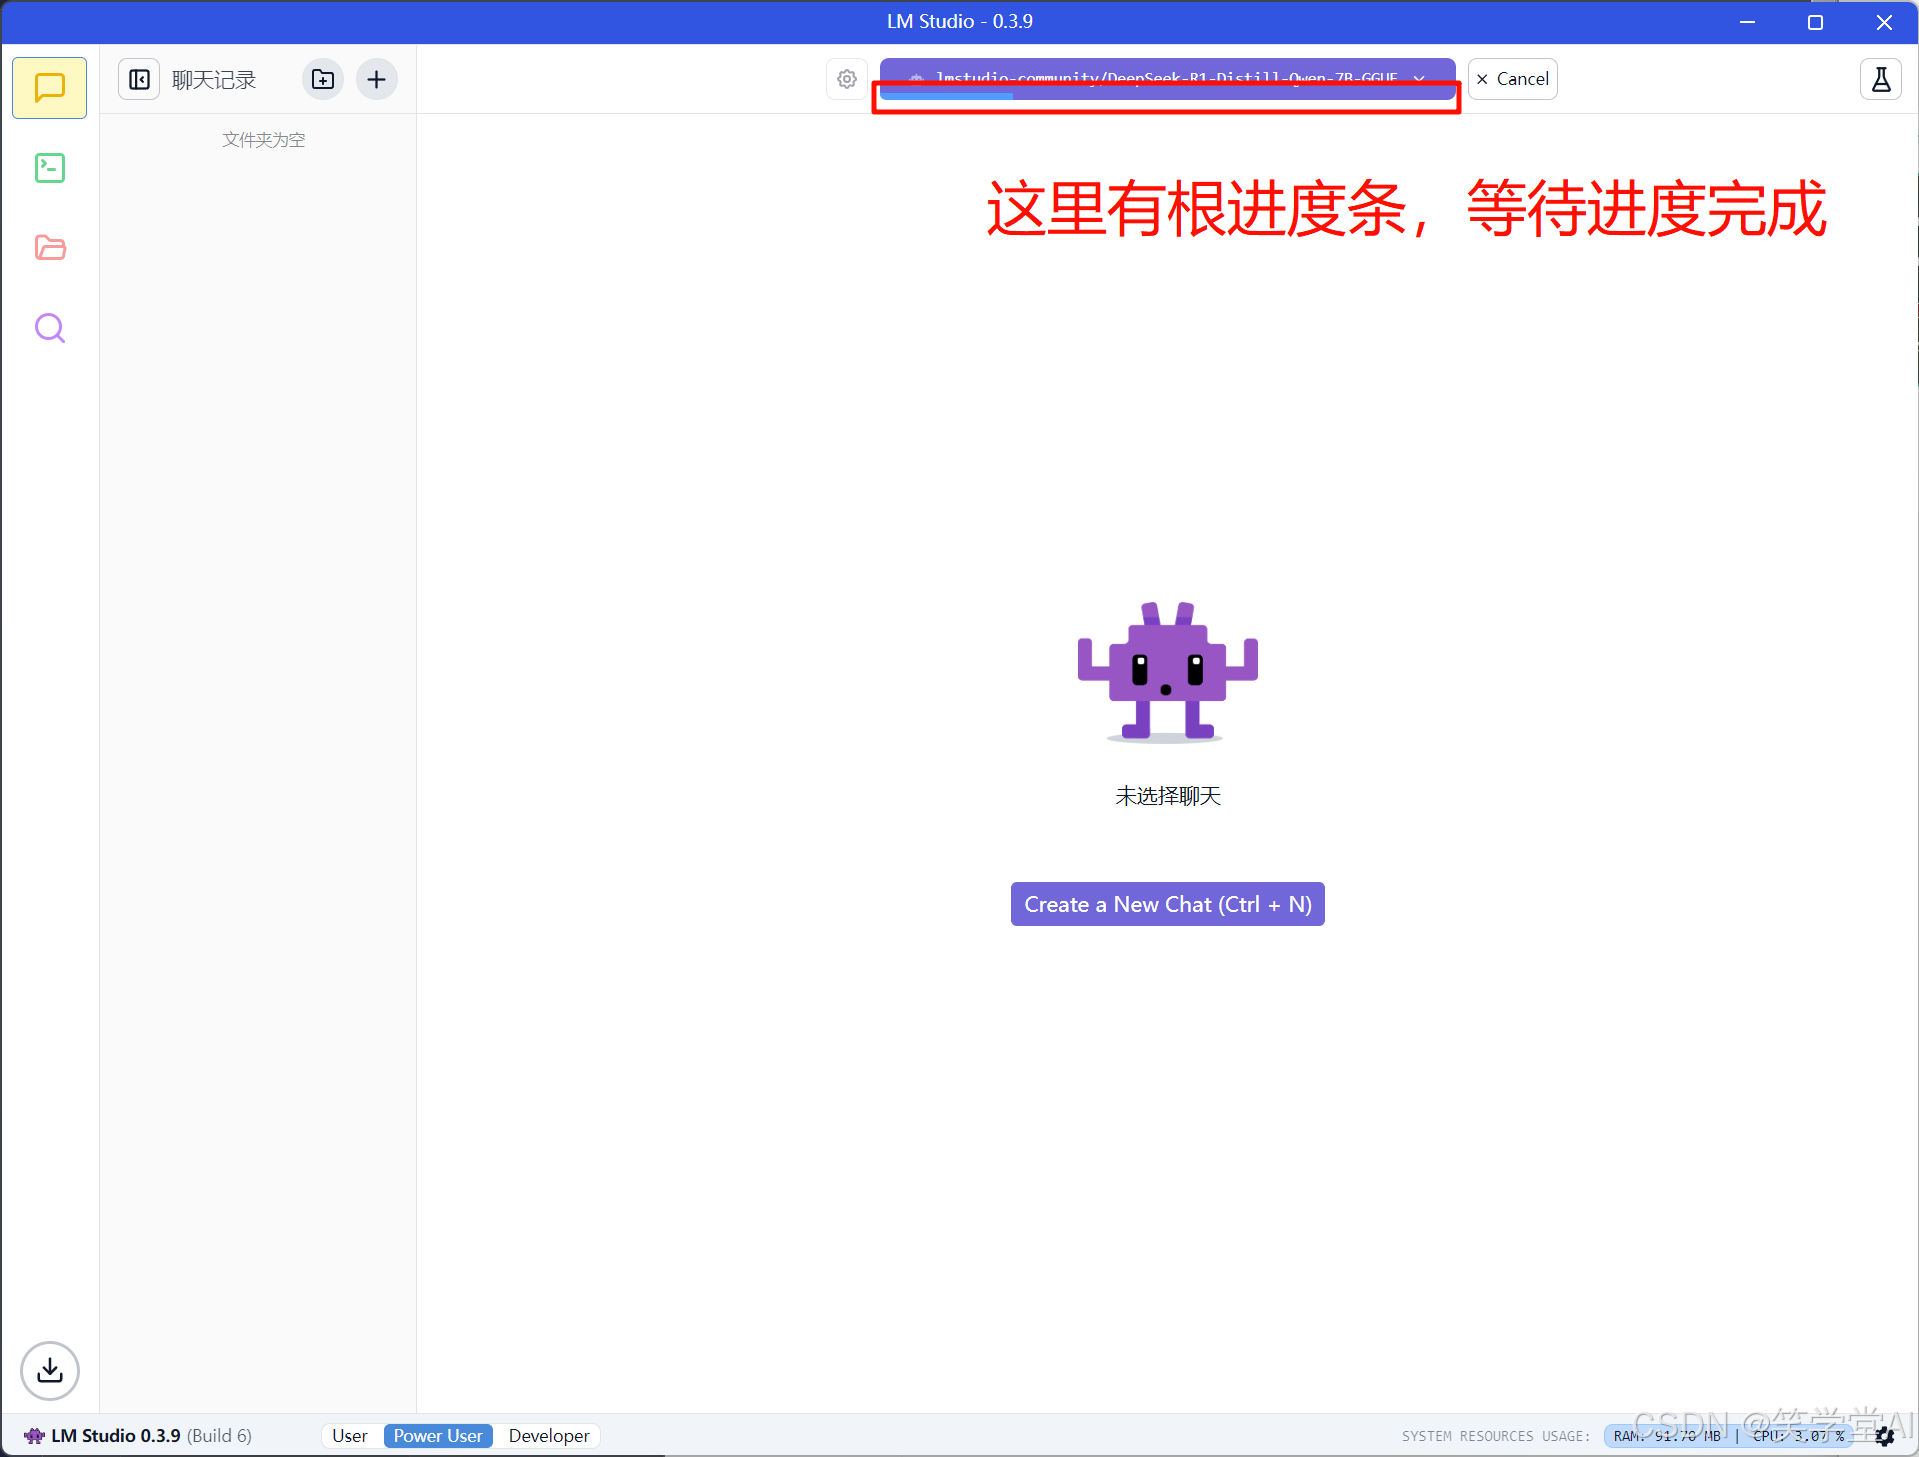Start a new chat with plus icon

pos(376,79)
